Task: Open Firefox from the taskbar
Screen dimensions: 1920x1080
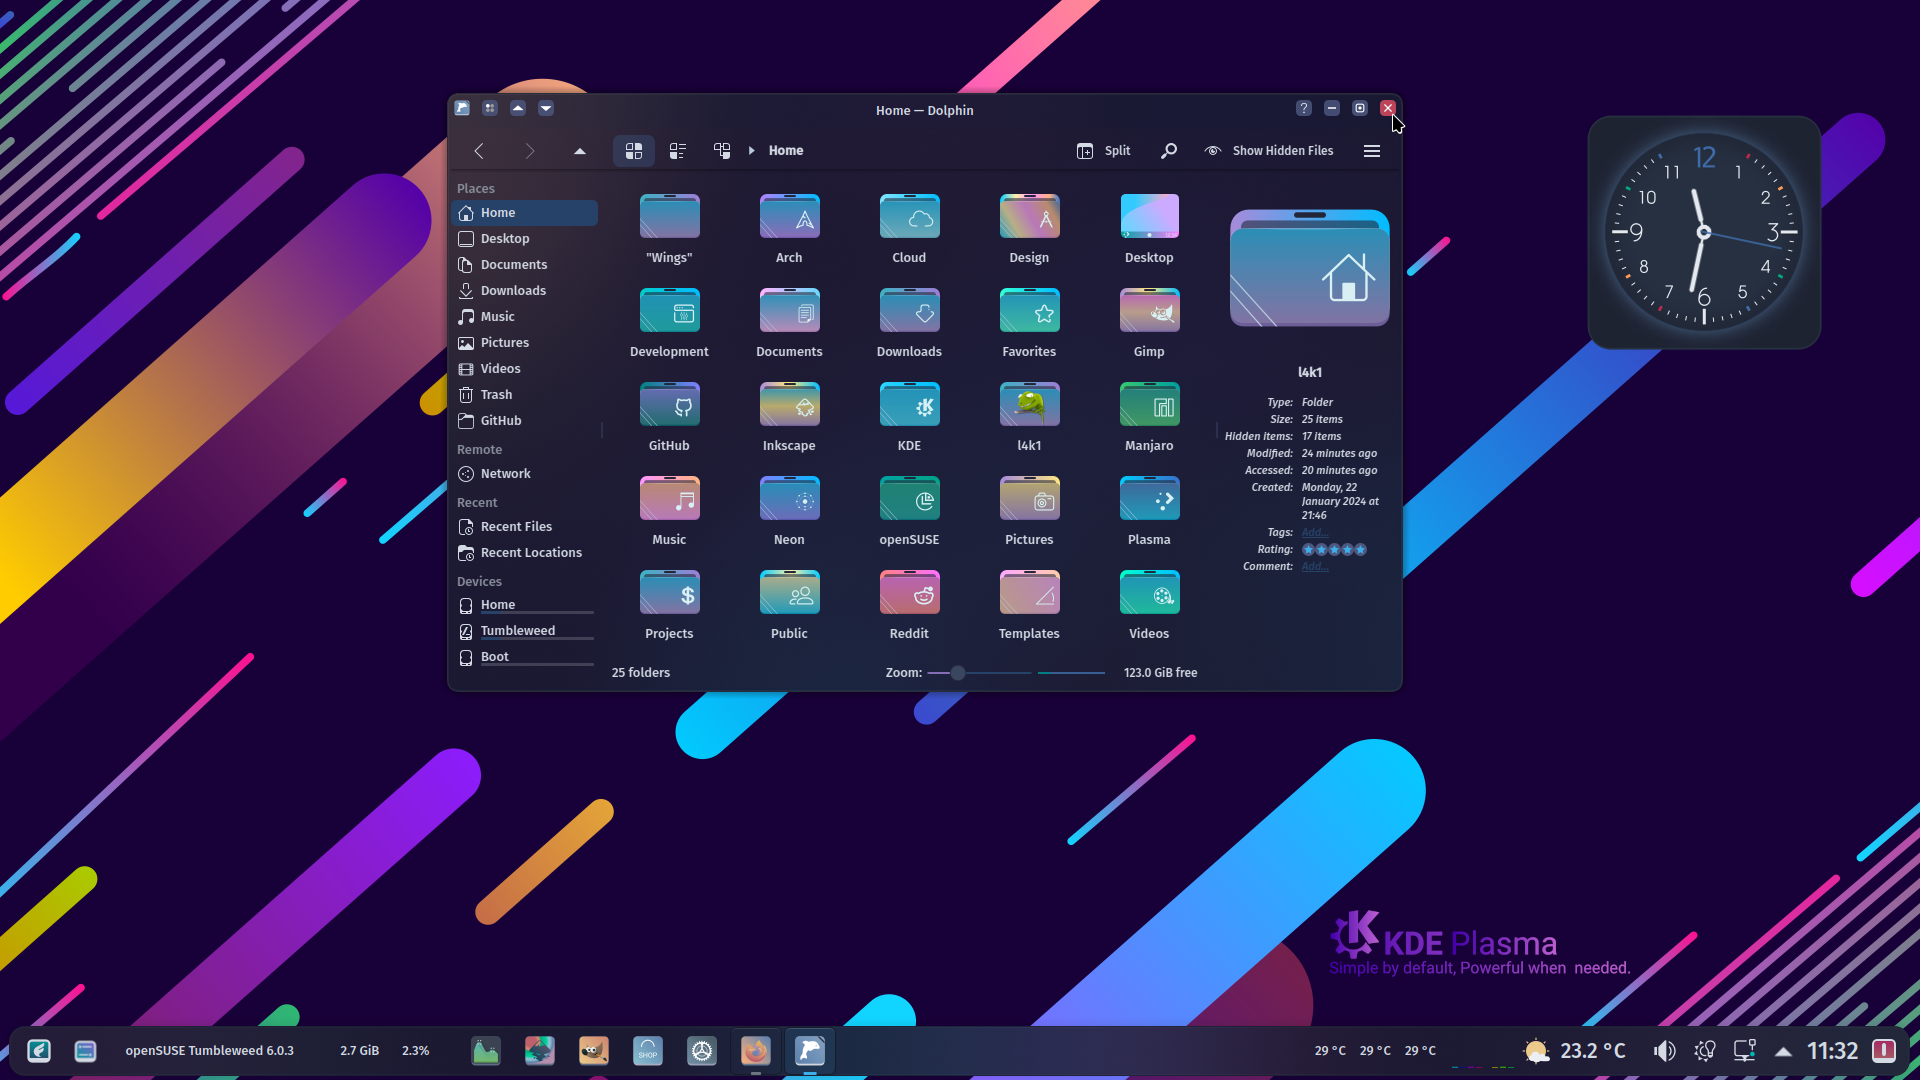Action: tap(756, 1051)
